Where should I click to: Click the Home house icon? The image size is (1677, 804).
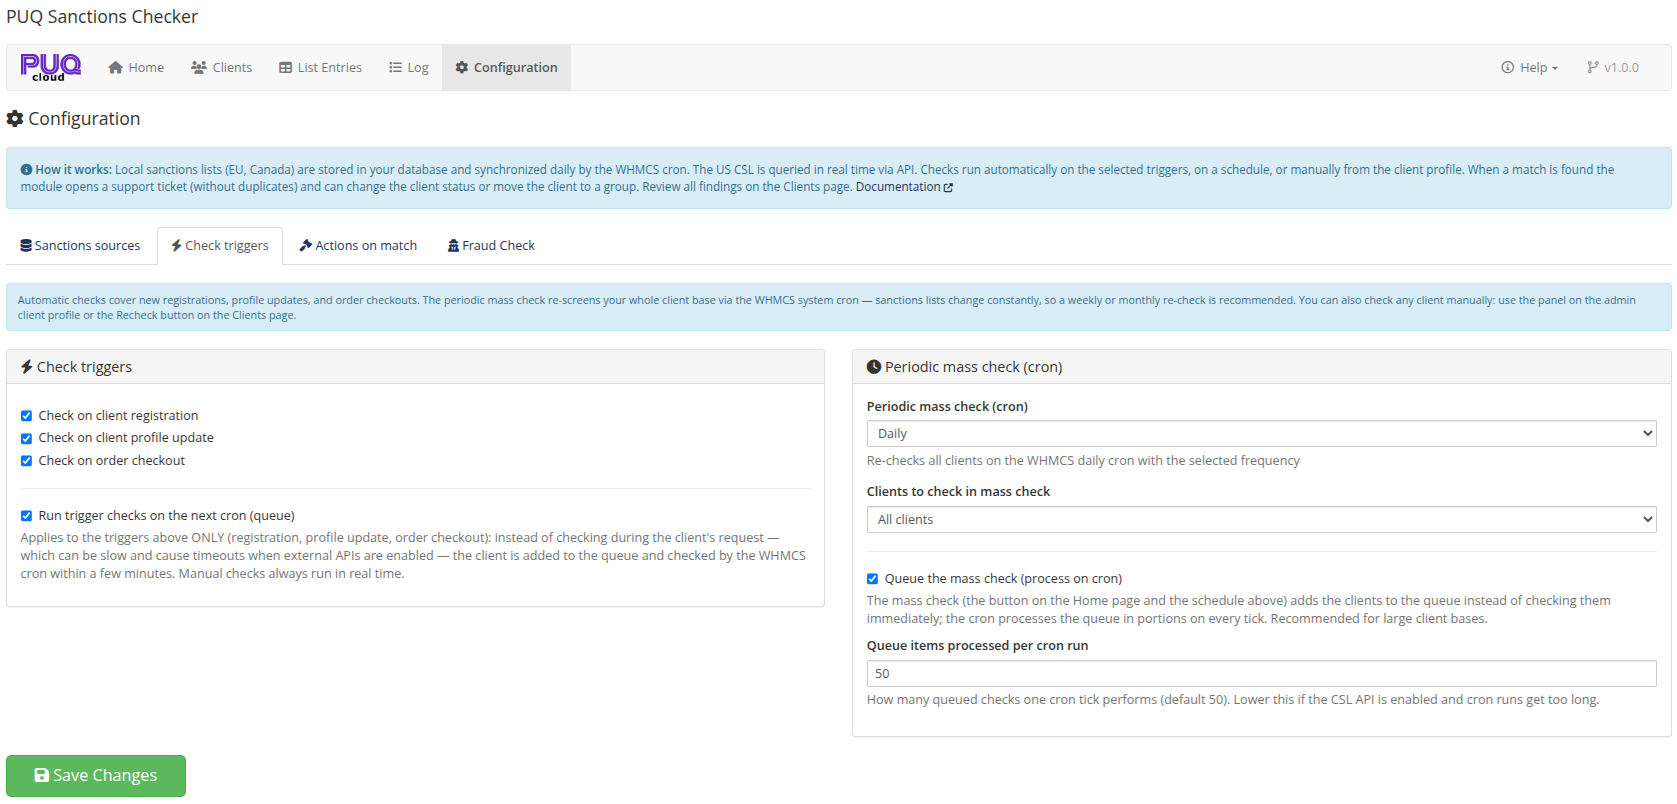click(x=116, y=67)
